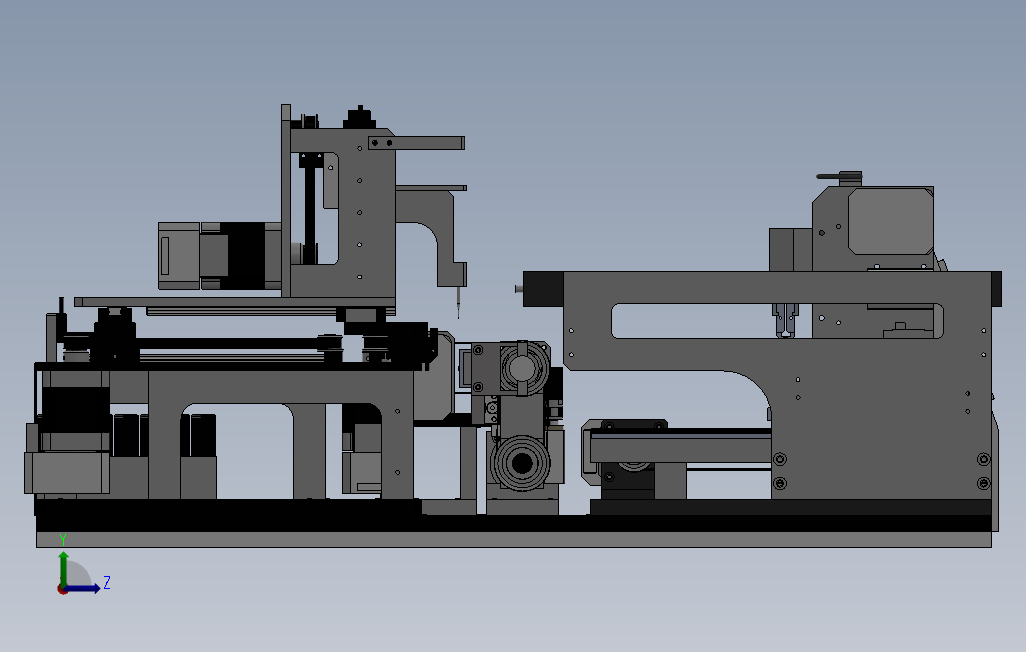1026x652 pixels.
Task: Click the "Y" label on orientation triad
Action: [63, 540]
